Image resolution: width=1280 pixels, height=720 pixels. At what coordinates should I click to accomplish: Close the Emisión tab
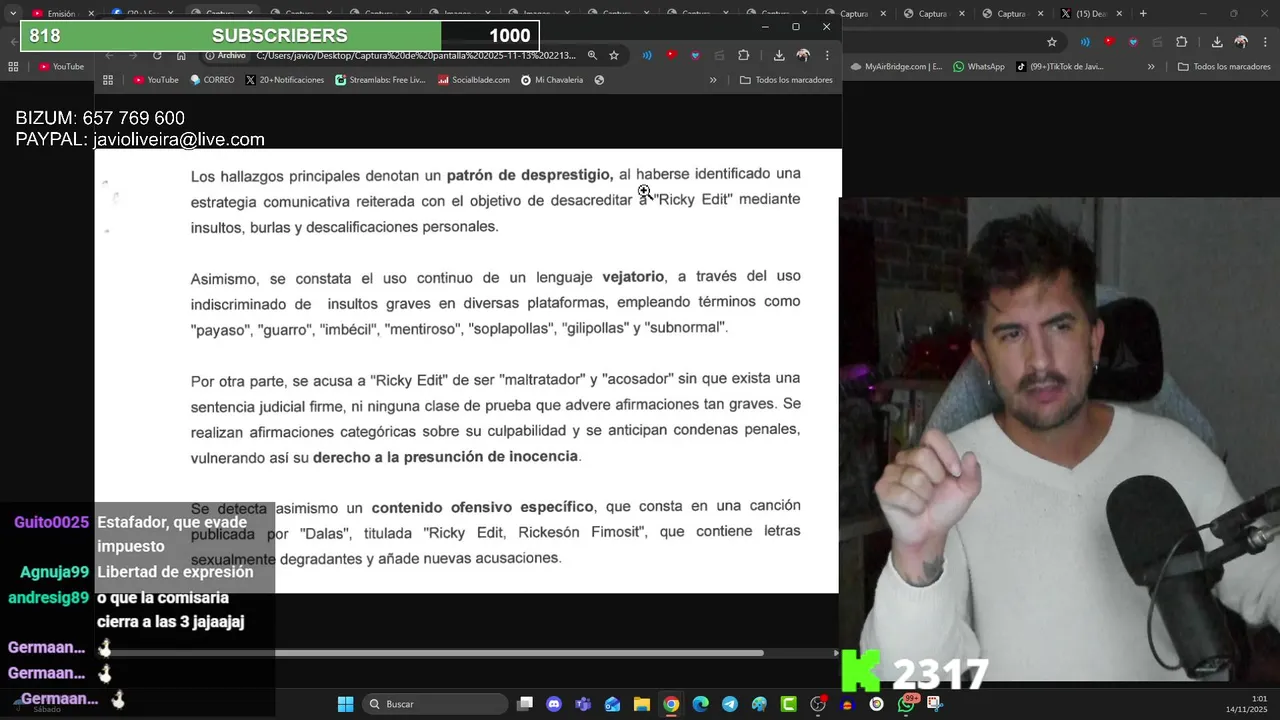[91, 14]
